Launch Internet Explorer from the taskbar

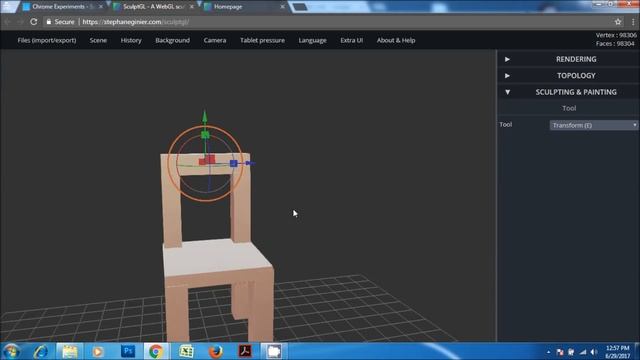41,351
